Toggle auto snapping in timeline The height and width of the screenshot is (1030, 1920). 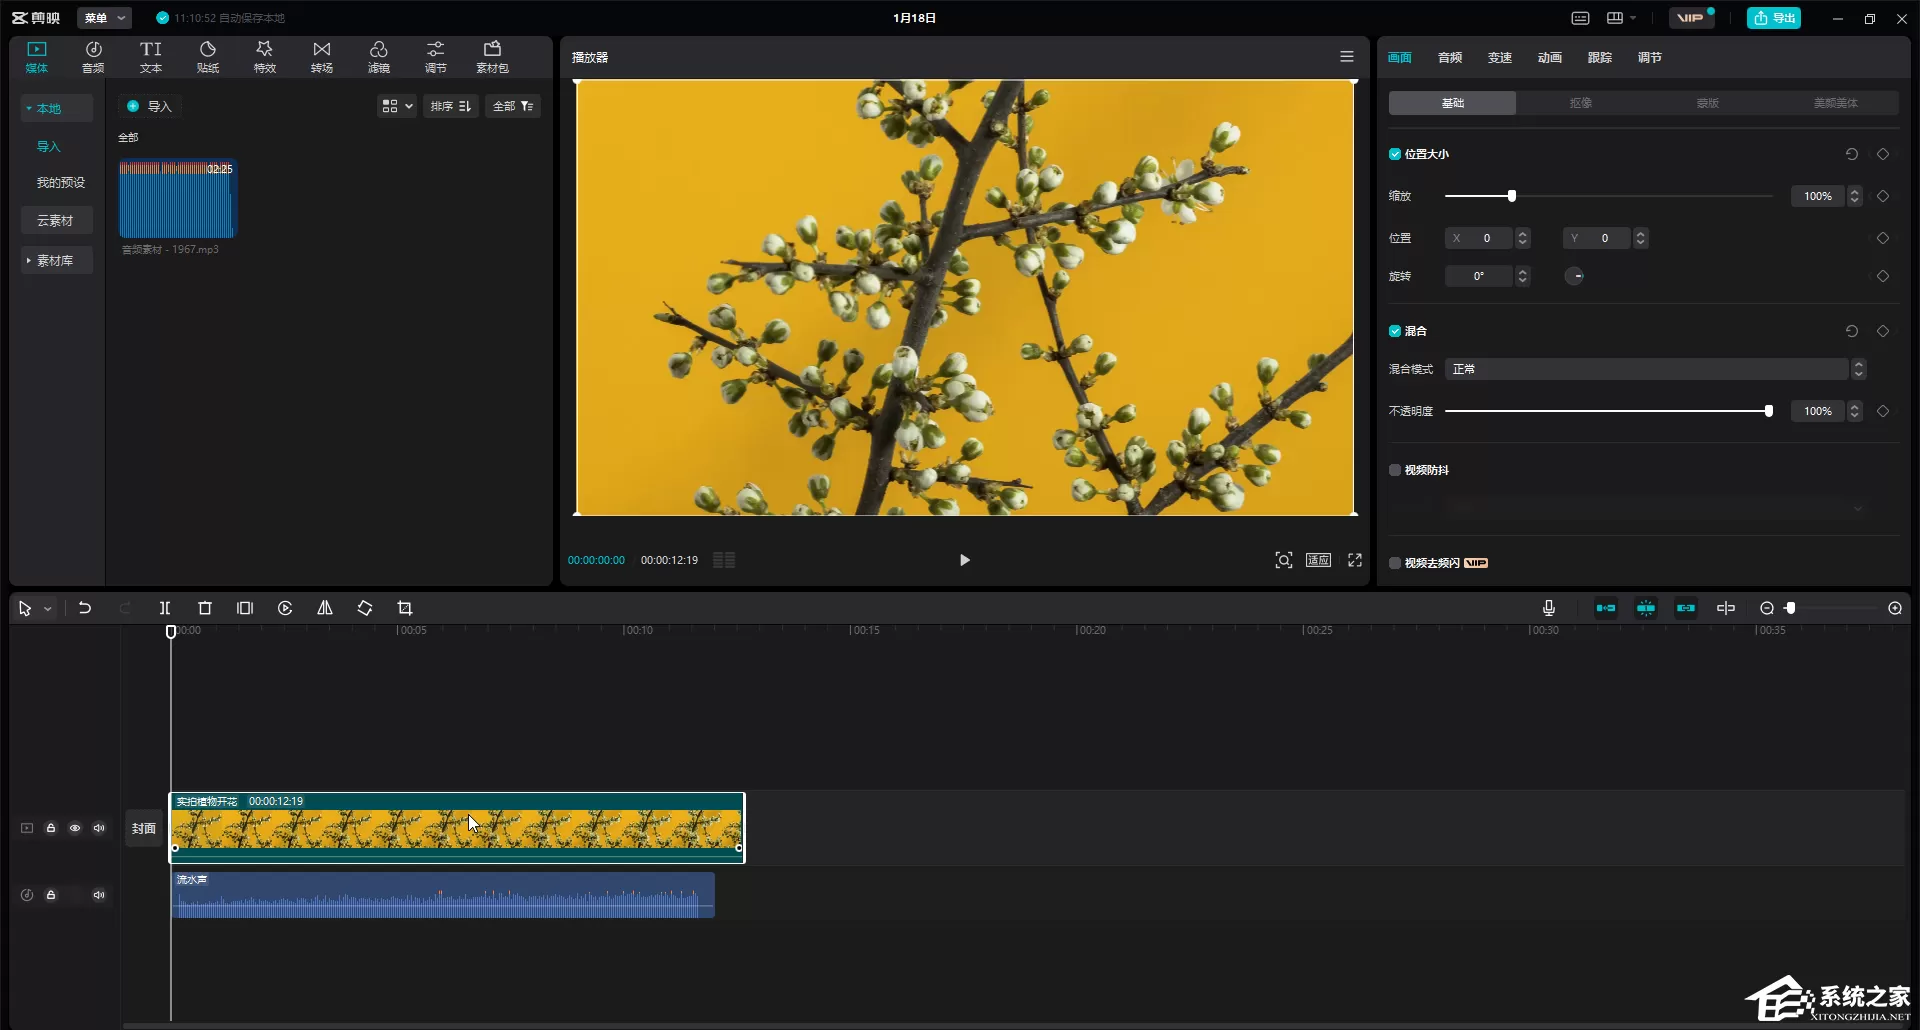[x=1646, y=608]
